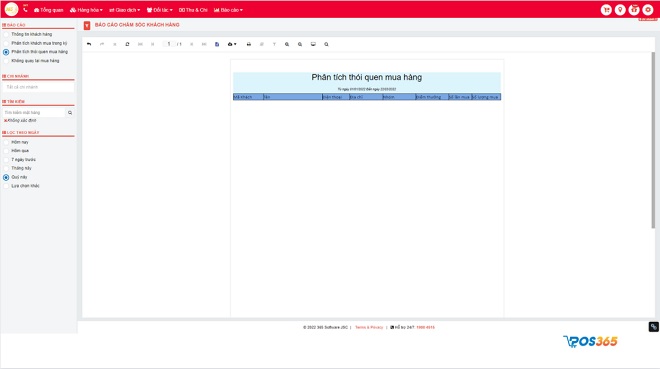Screen dimensions: 660x369
Task: Click the Địa chỉ column header
Action: click(366, 97)
